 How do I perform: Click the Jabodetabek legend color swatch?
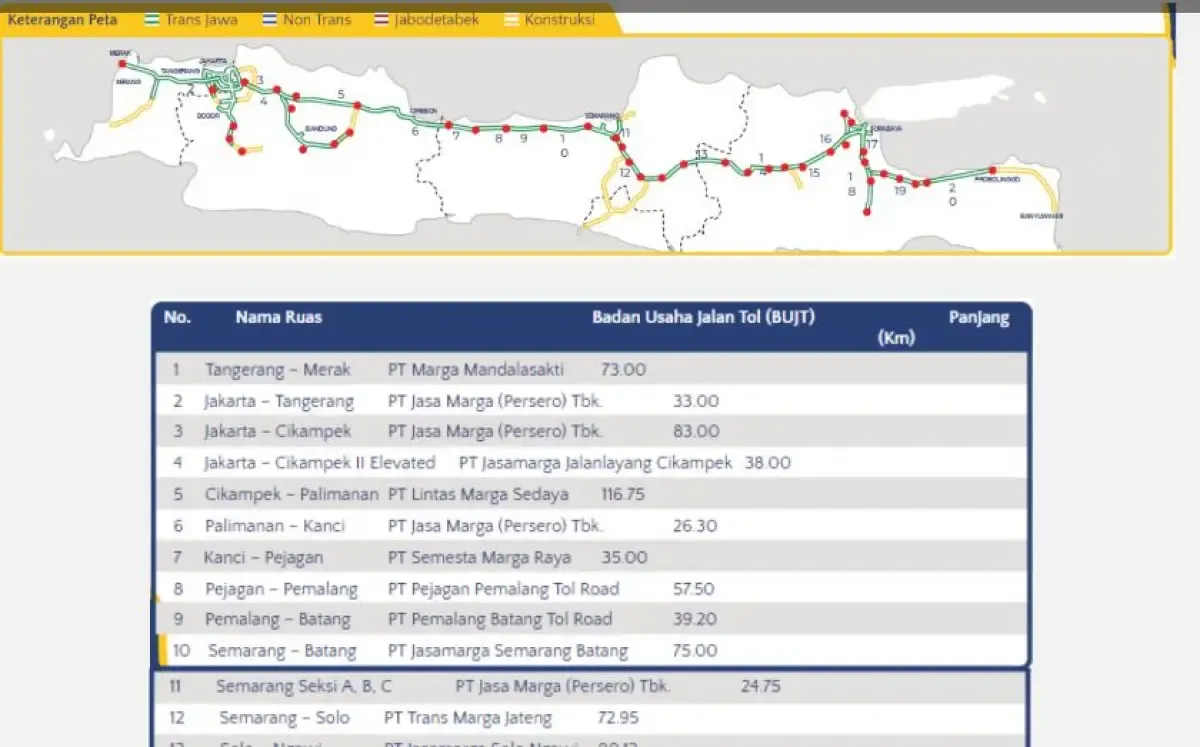click(382, 19)
